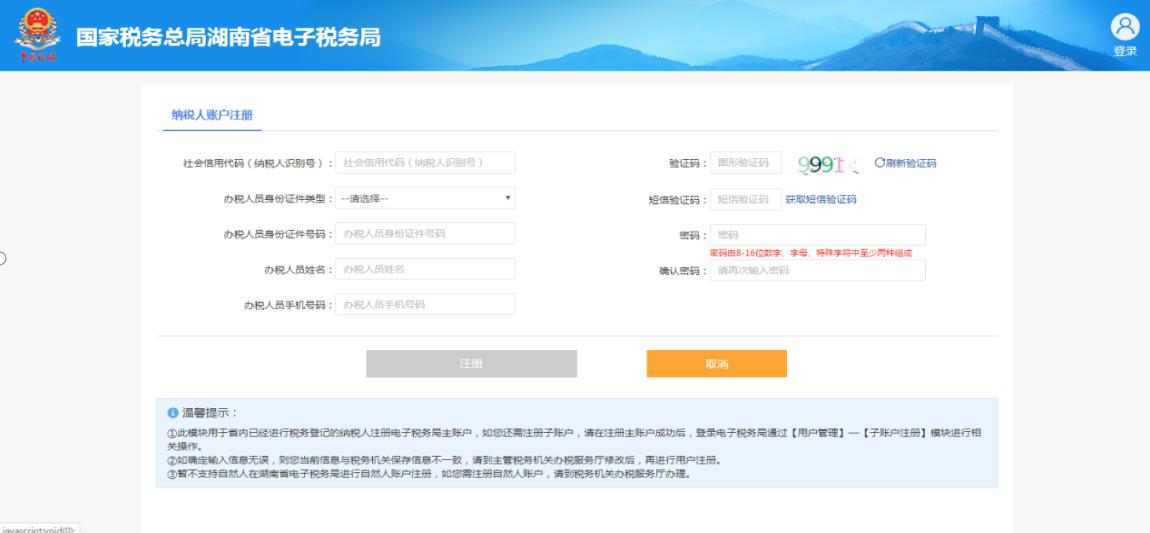Click the 获取短信验证码 link

coord(821,199)
